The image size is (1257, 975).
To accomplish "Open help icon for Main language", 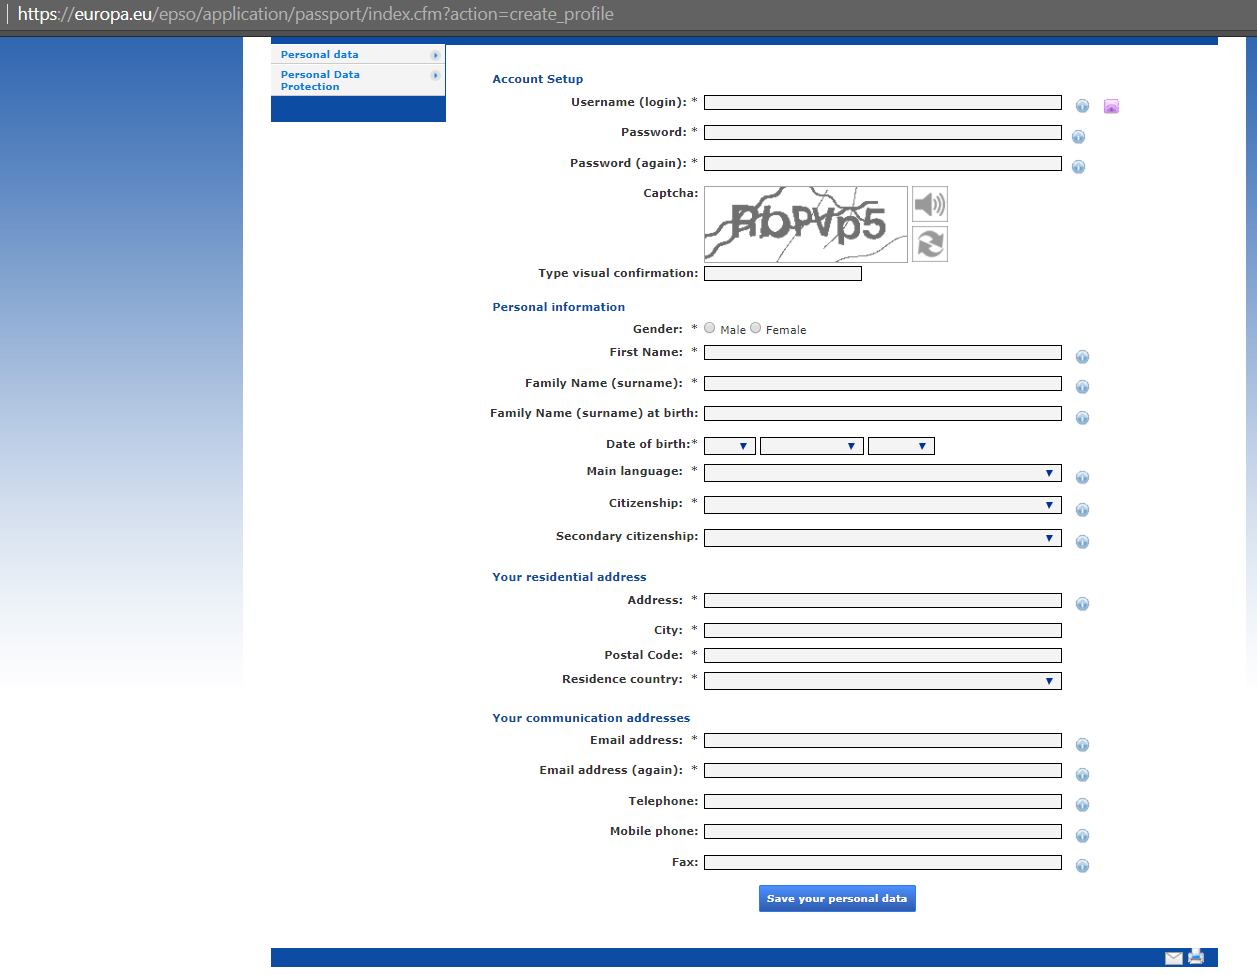I will [1082, 478].
